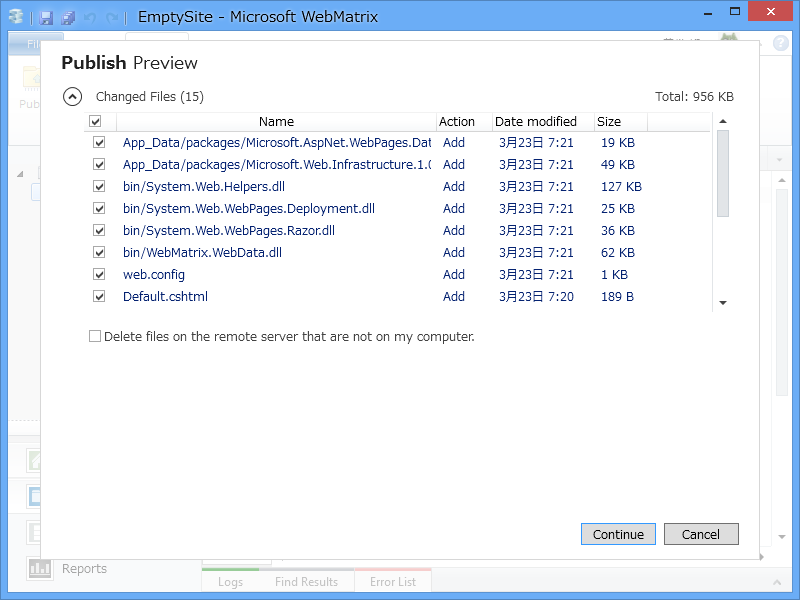Click the Redo icon in title bar

112,18
